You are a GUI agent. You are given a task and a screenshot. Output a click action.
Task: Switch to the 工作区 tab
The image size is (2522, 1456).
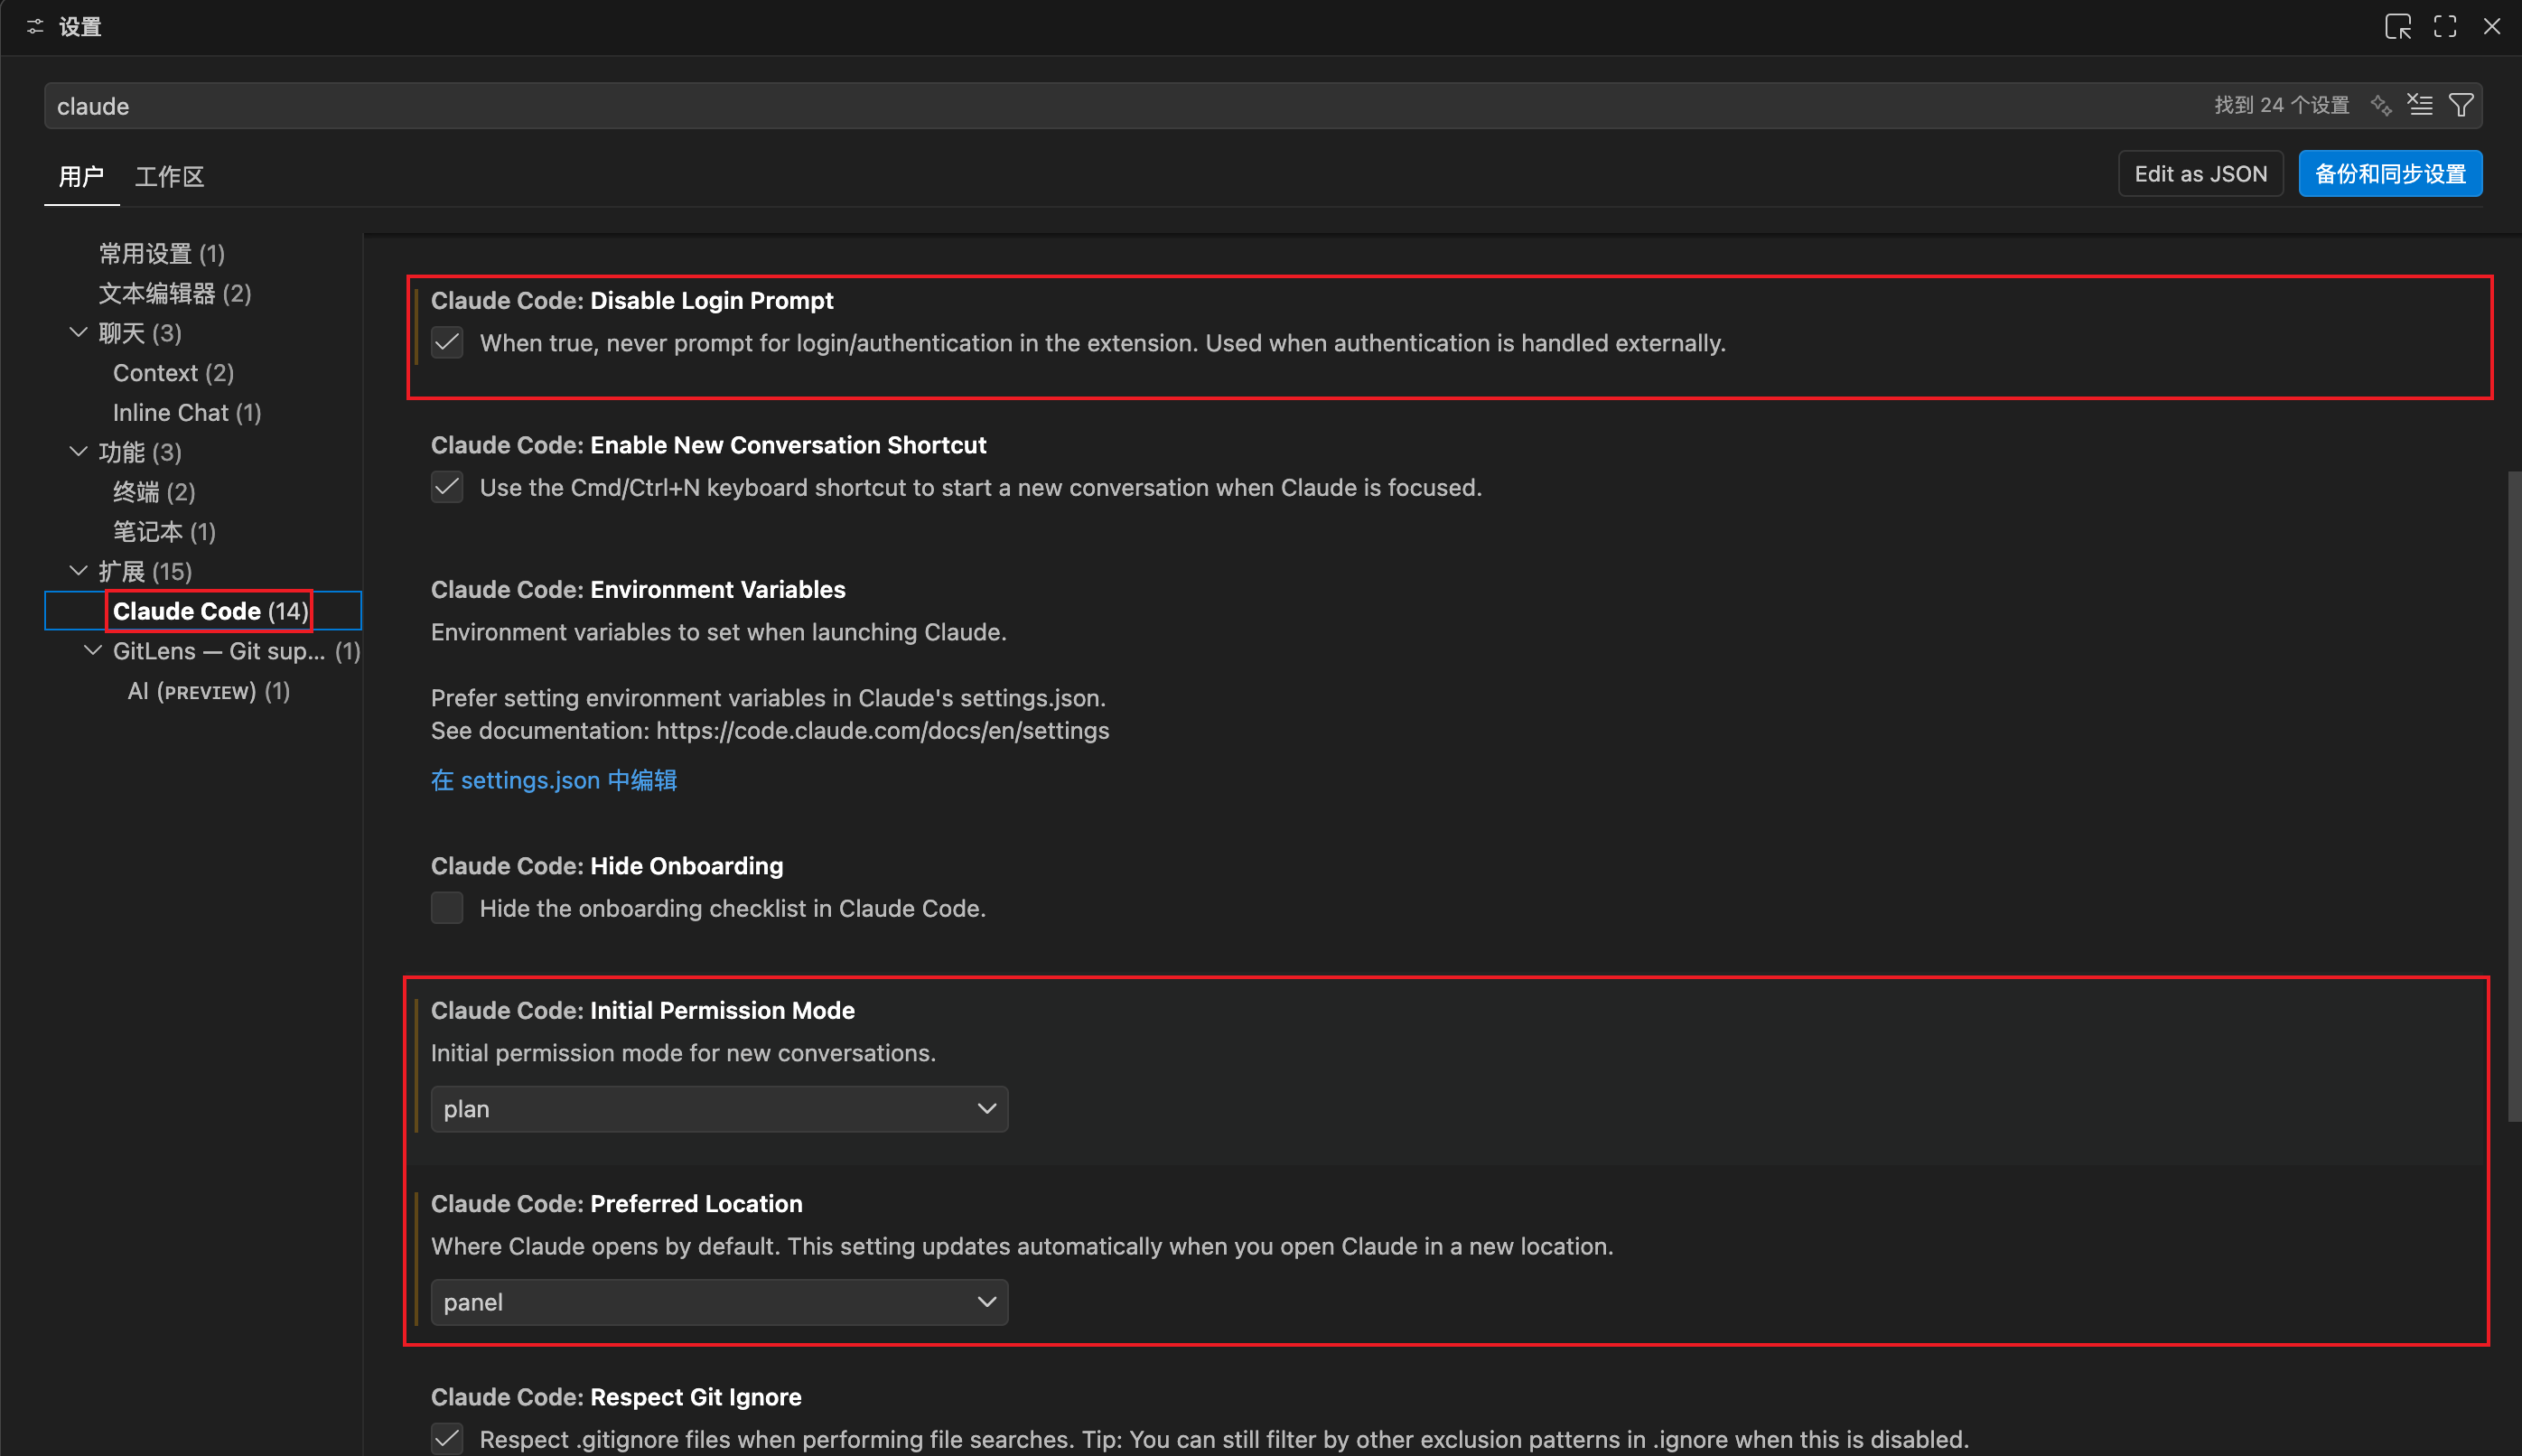coord(170,177)
